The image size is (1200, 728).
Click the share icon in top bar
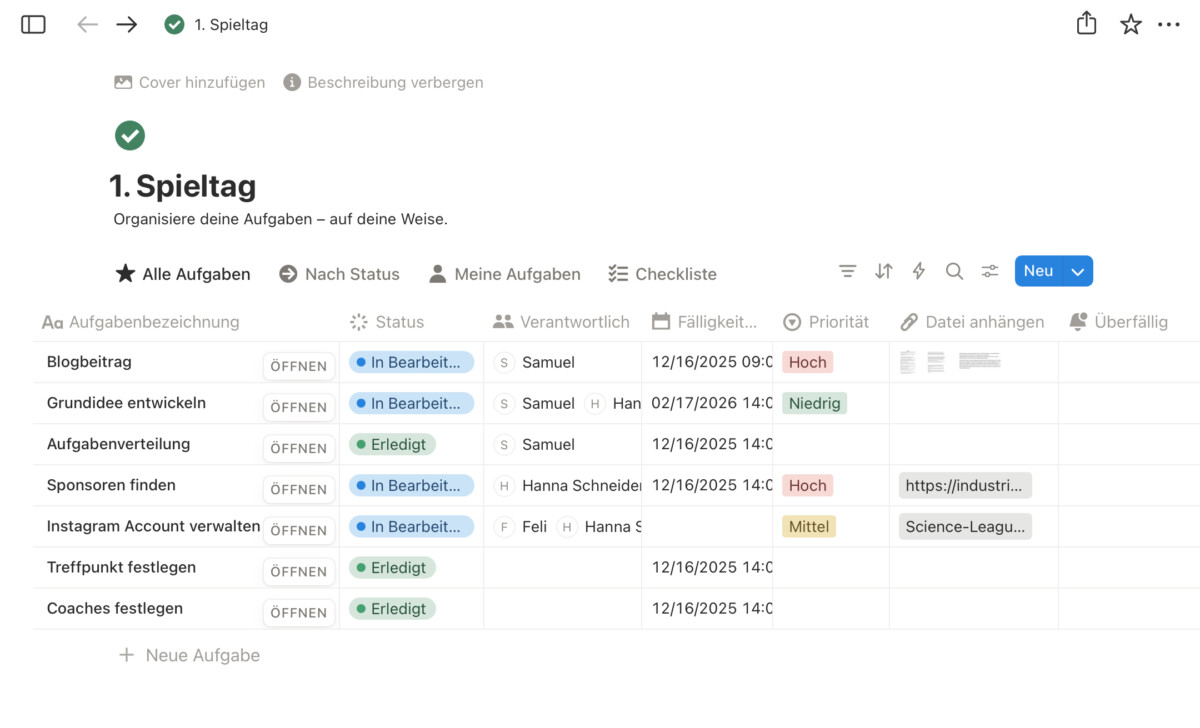coord(1087,24)
